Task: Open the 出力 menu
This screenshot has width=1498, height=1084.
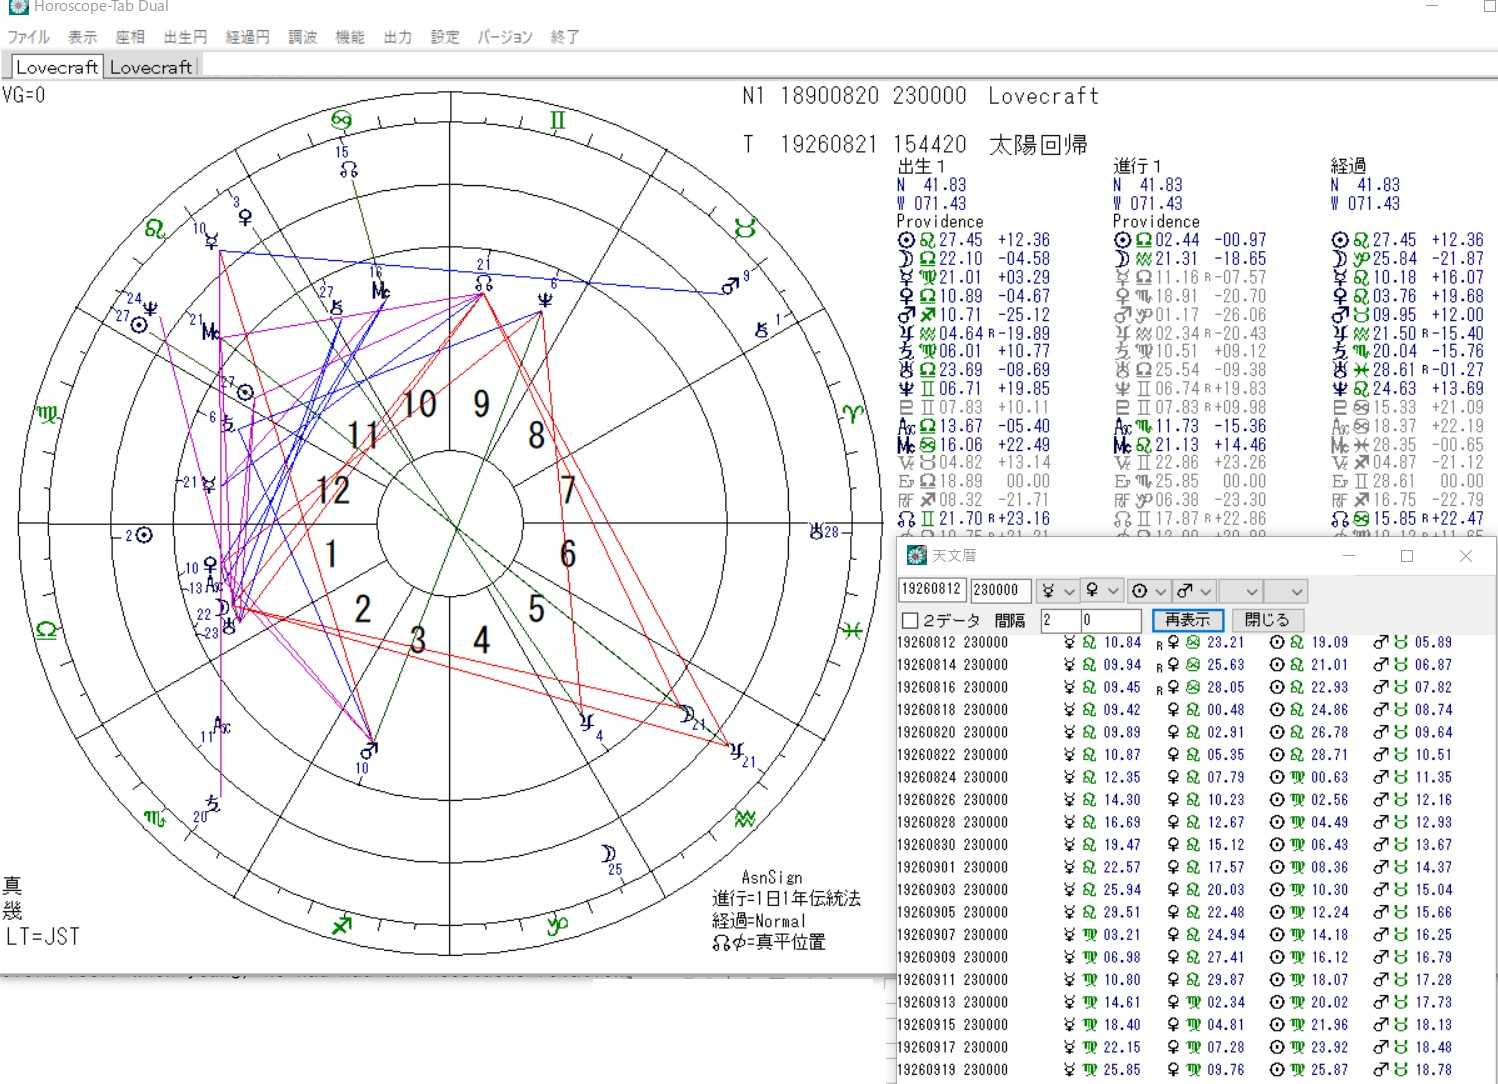Action: 397,37
